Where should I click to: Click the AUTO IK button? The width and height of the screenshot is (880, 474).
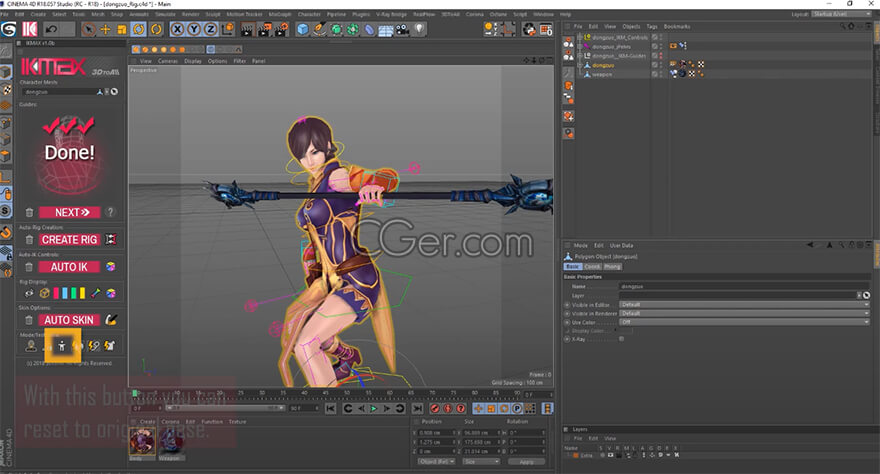[70, 267]
